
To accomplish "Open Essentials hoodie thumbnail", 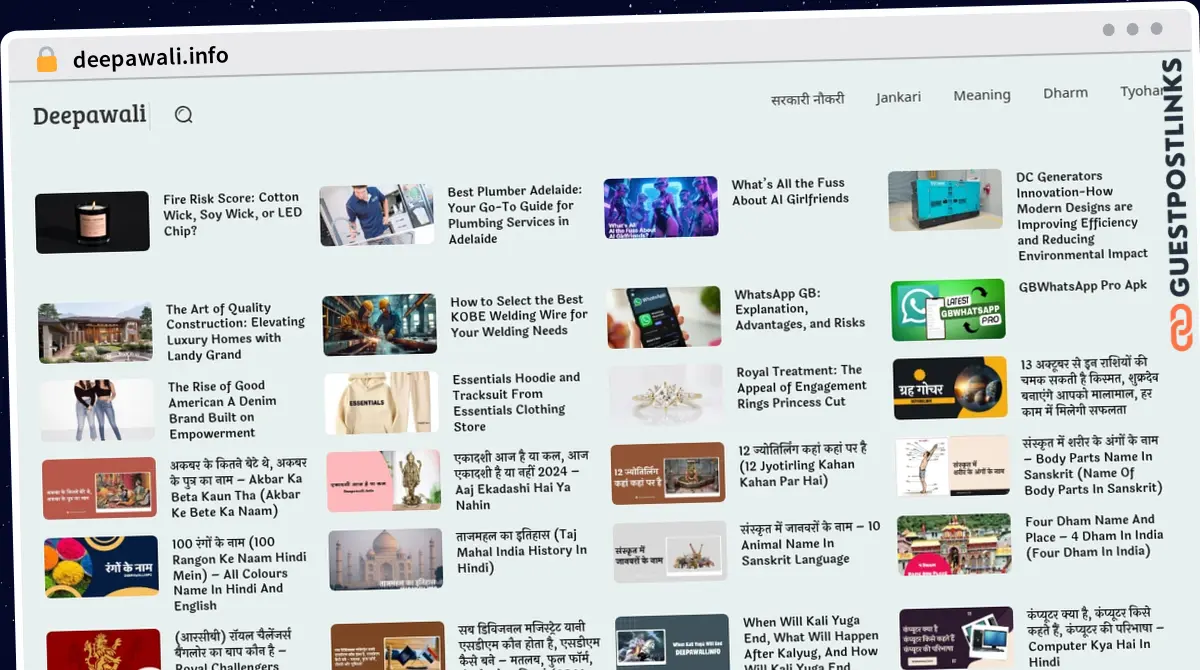I will pyautogui.click(x=382, y=403).
